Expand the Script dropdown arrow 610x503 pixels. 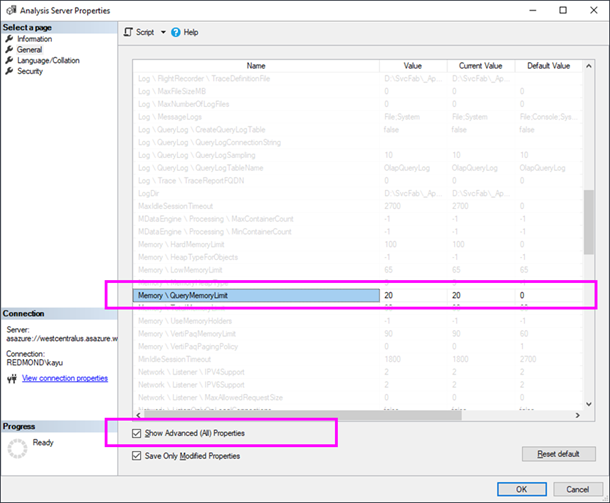(163, 32)
